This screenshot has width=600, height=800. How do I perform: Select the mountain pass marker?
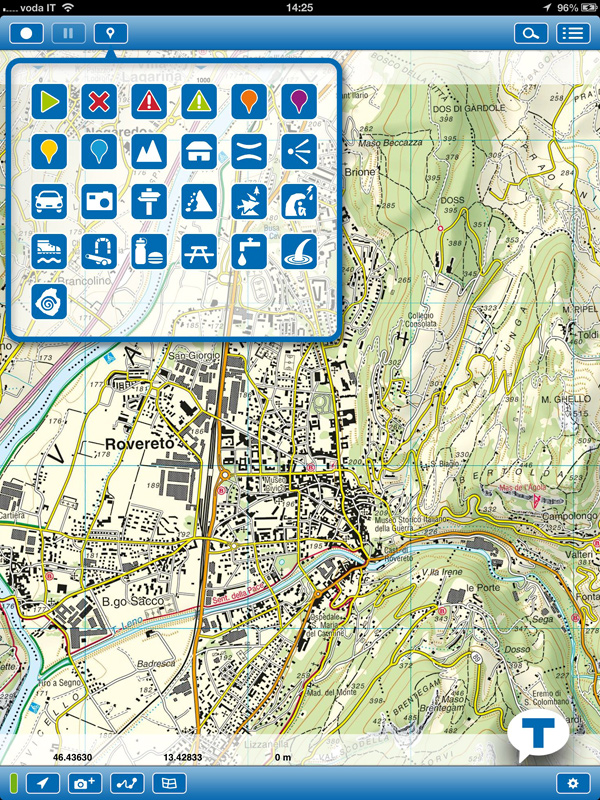(x=249, y=152)
